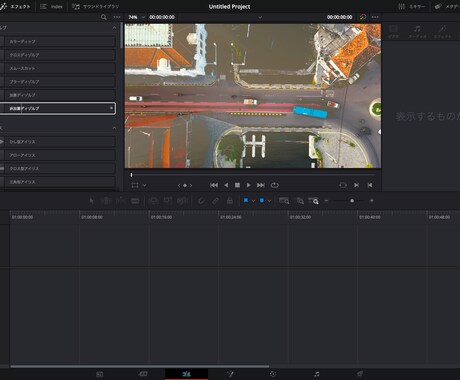Switch to ビデオ inspector tab
The image size is (460, 380).
click(393, 32)
